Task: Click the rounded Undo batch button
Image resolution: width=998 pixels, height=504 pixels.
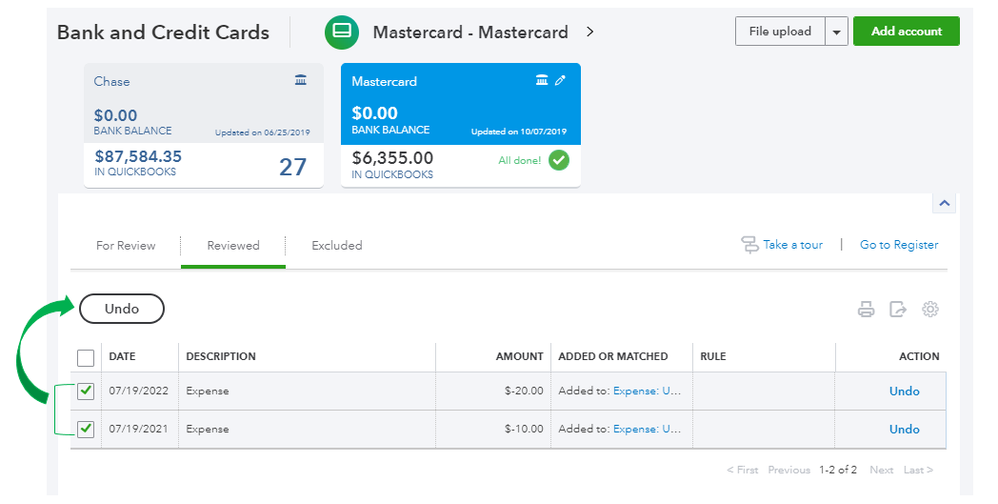Action: [x=122, y=309]
